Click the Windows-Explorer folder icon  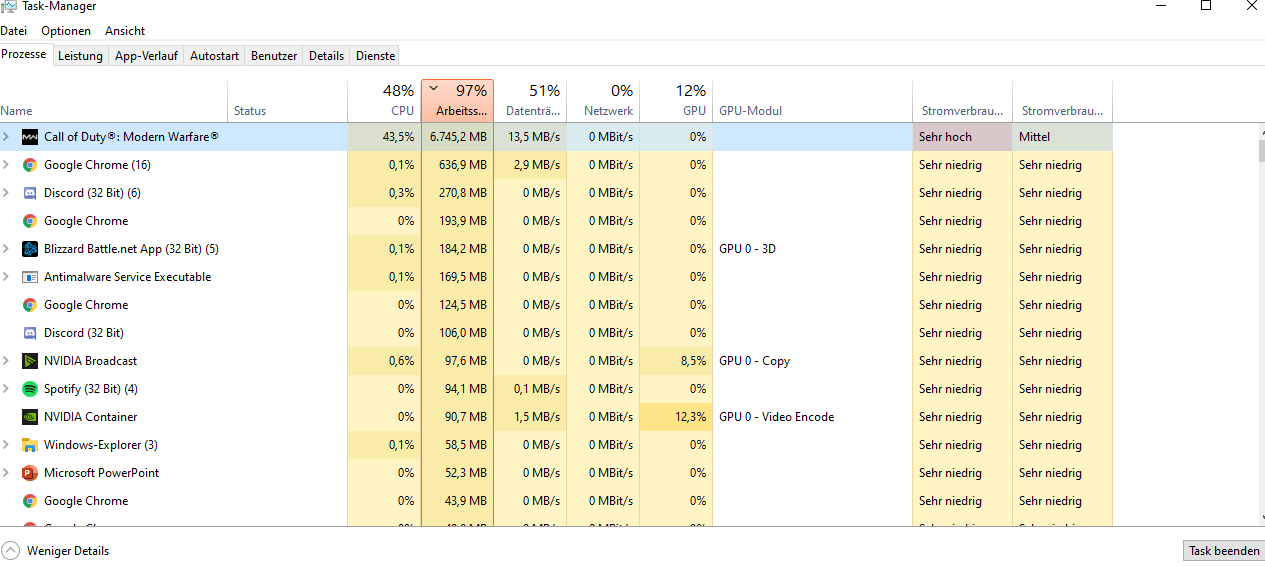coord(30,445)
